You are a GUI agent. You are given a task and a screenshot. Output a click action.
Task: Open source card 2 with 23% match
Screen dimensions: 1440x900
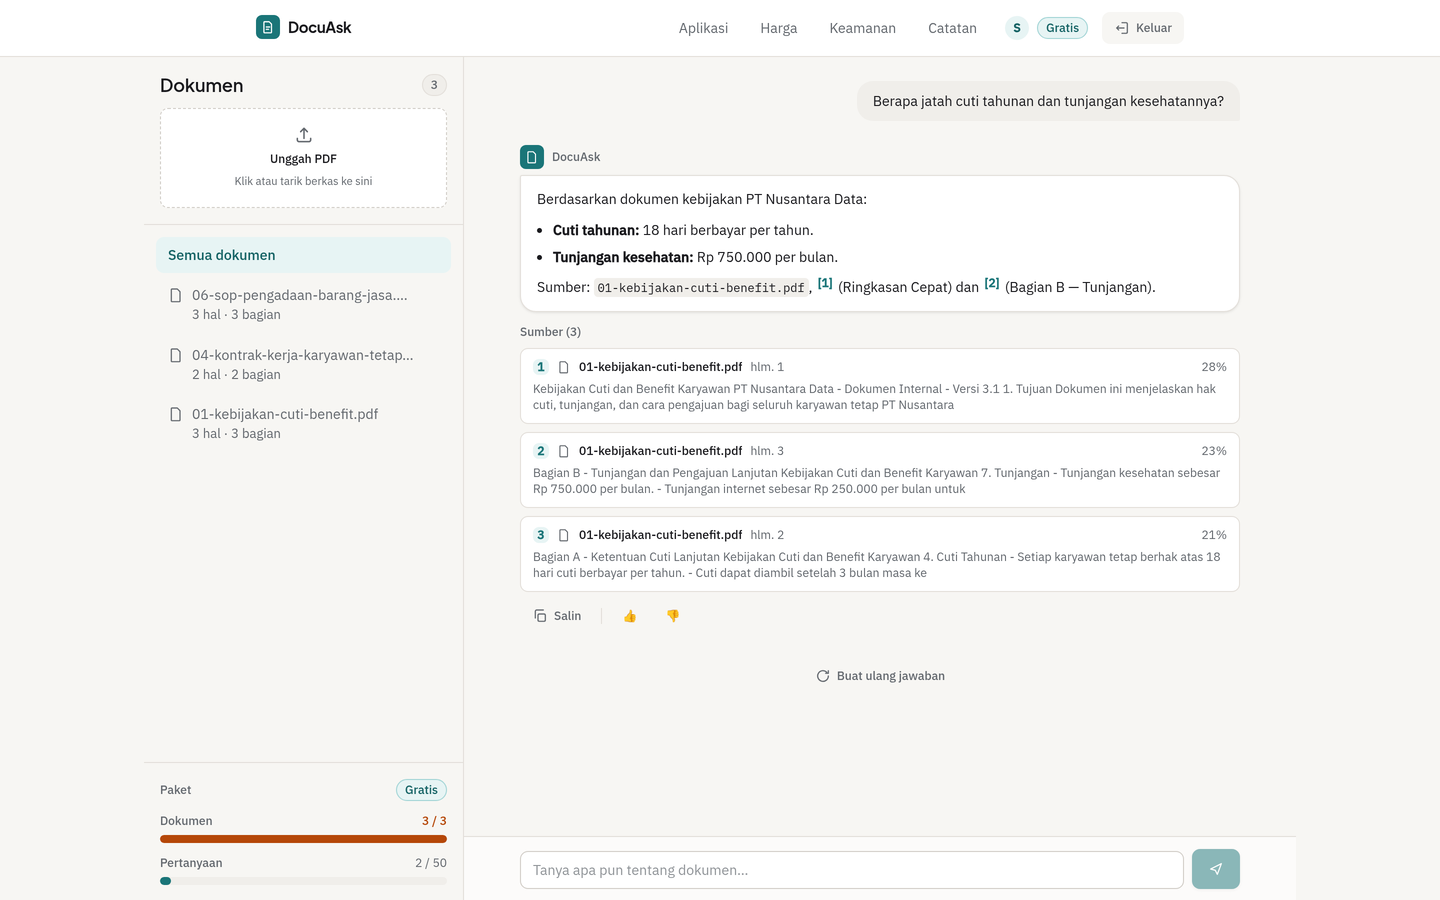click(880, 470)
